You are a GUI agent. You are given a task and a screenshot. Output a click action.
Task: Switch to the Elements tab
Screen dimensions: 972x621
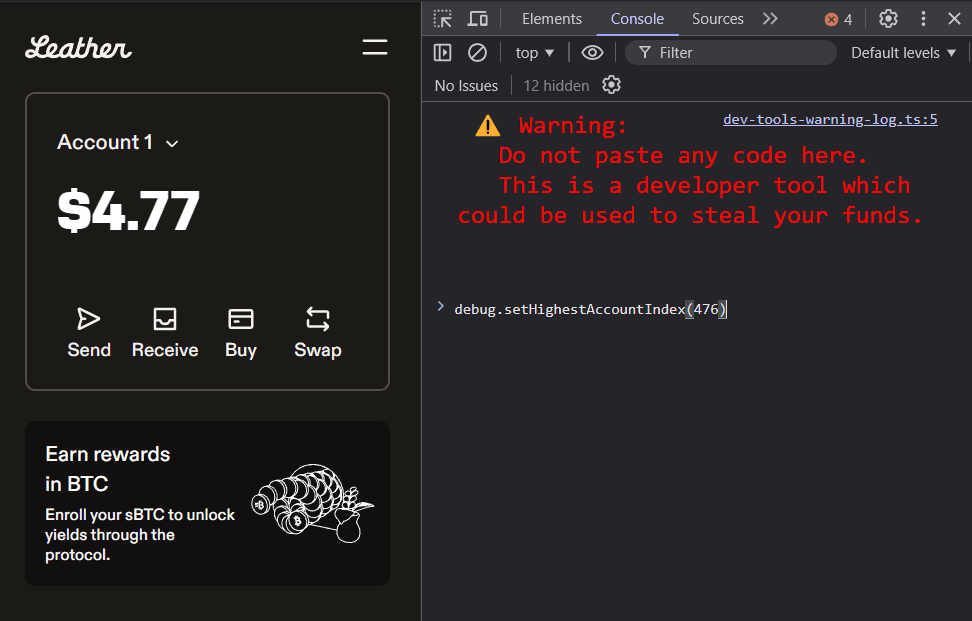(551, 19)
